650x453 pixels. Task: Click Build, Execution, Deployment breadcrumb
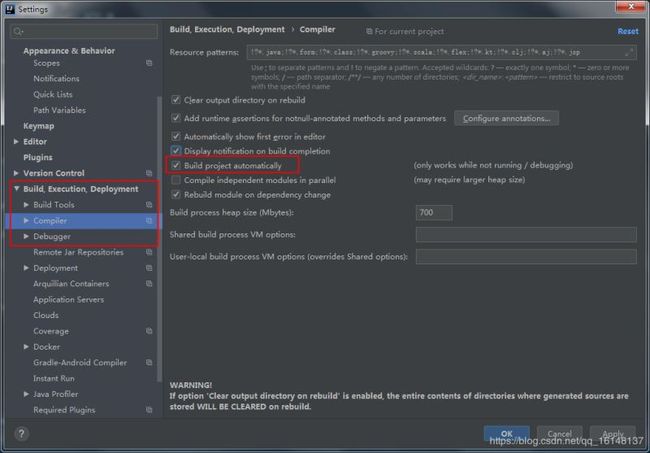tap(227, 29)
